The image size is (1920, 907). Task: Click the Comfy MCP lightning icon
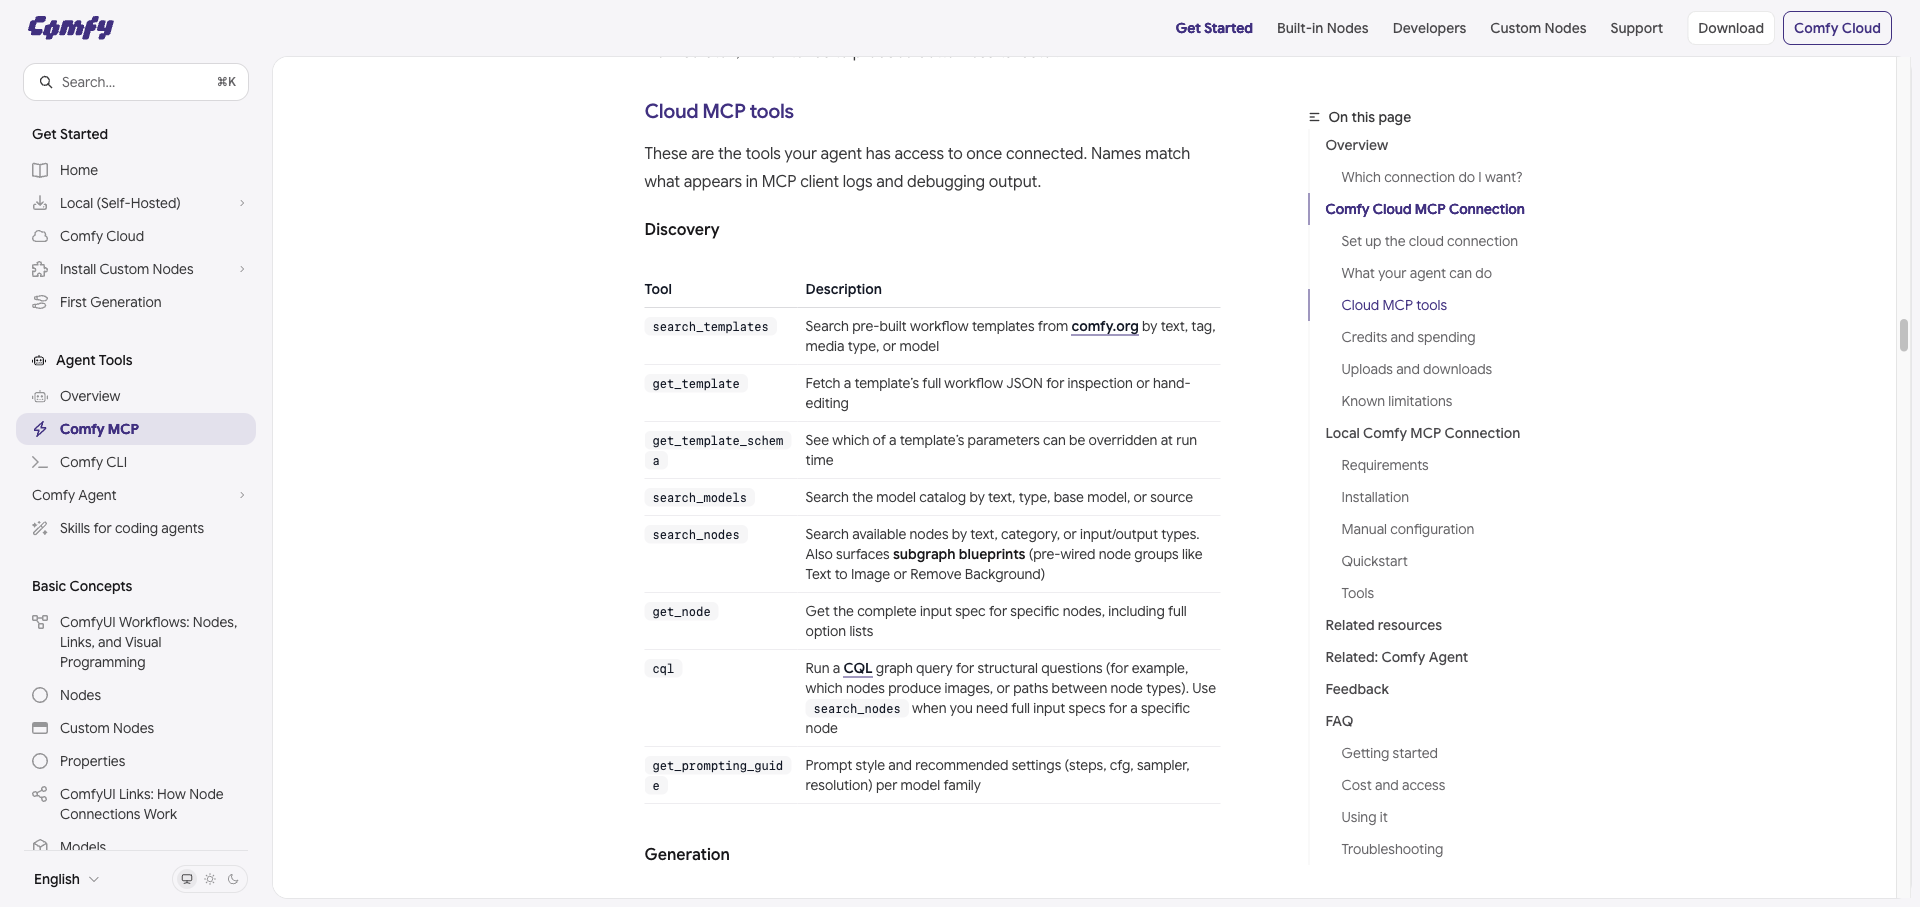coord(40,429)
